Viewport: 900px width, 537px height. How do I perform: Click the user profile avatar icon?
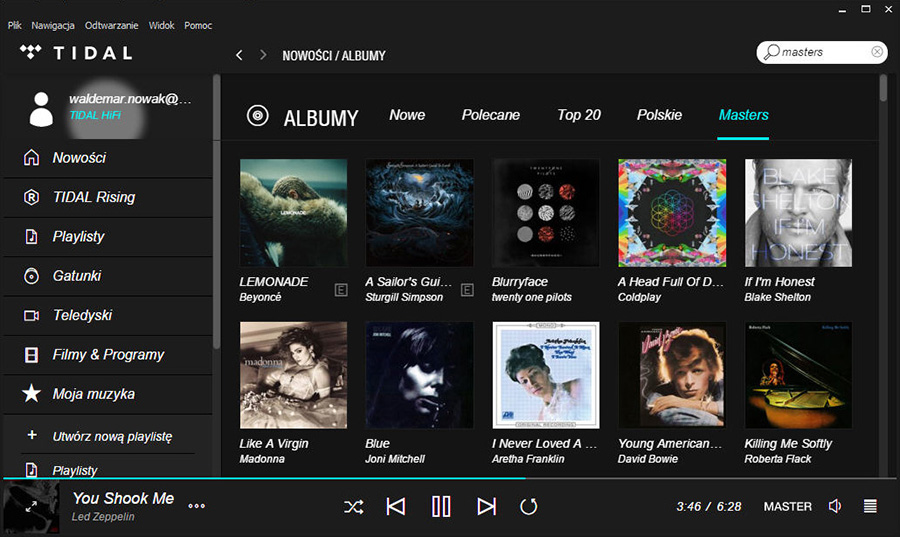tap(41, 109)
